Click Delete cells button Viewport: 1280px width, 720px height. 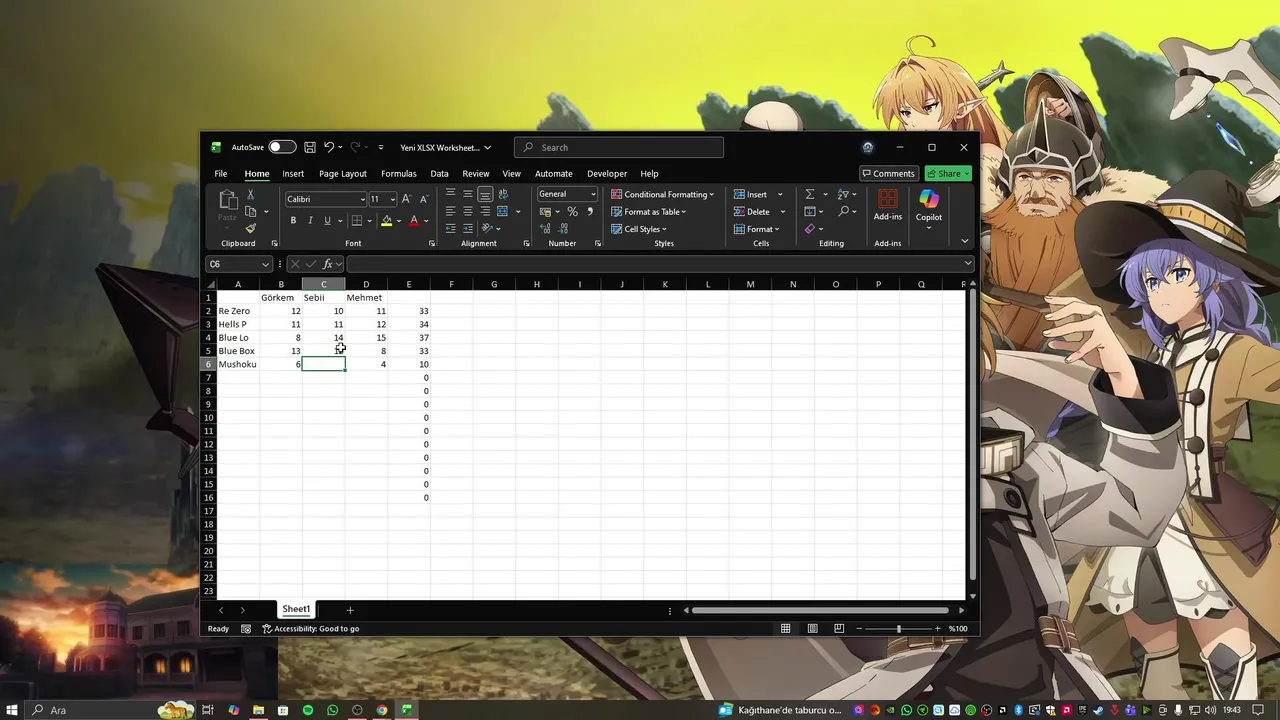[752, 212]
